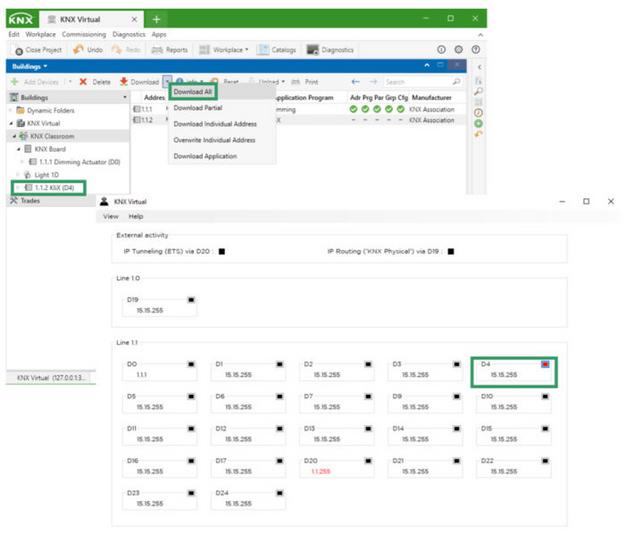Viewport: 625px width, 534px height.
Task: Toggle the D0 device programming button
Action: click(191, 364)
